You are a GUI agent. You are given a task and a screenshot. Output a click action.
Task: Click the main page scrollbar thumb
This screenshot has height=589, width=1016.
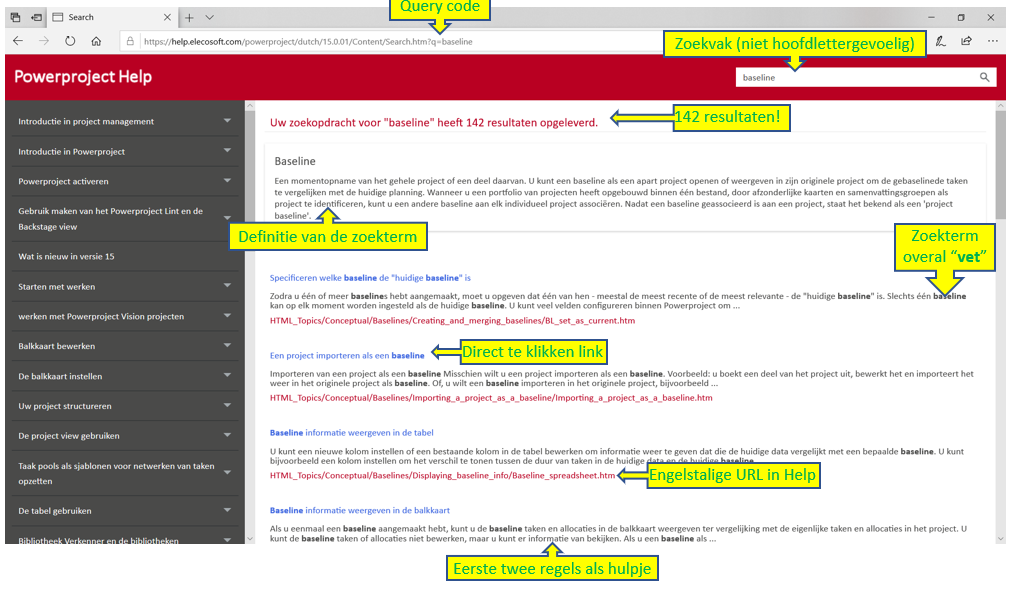coord(1000,165)
